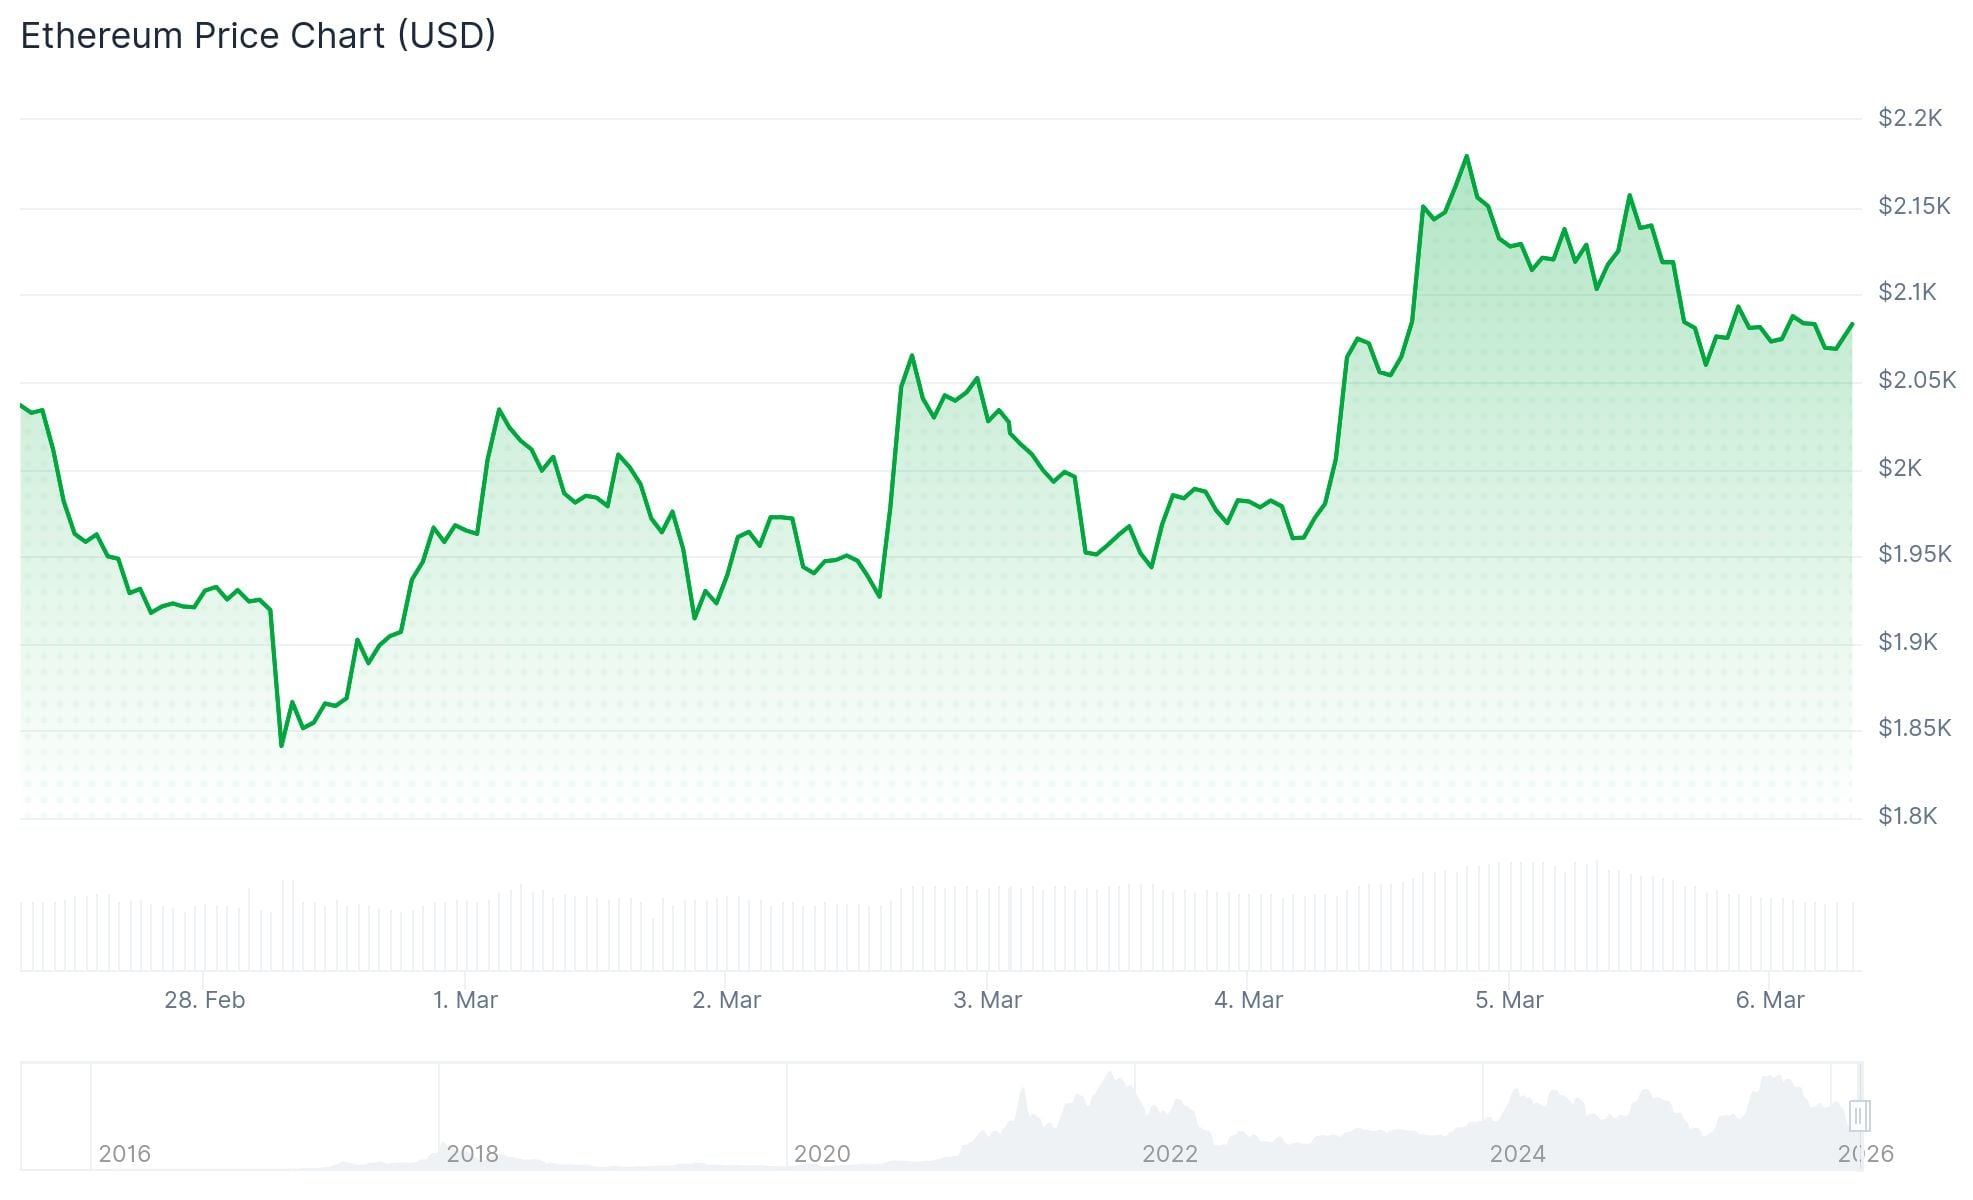1973x1200 pixels.
Task: Select the 3. Mar date label
Action: [987, 1000]
